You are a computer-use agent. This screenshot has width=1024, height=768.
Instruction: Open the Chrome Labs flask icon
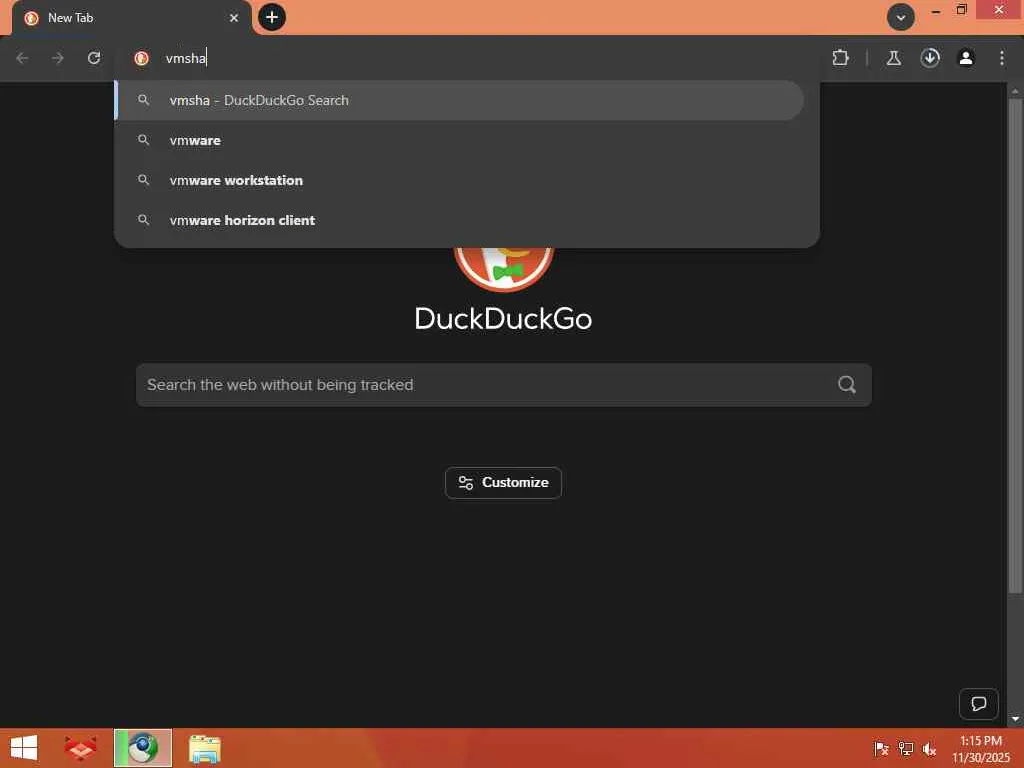[x=893, y=58]
